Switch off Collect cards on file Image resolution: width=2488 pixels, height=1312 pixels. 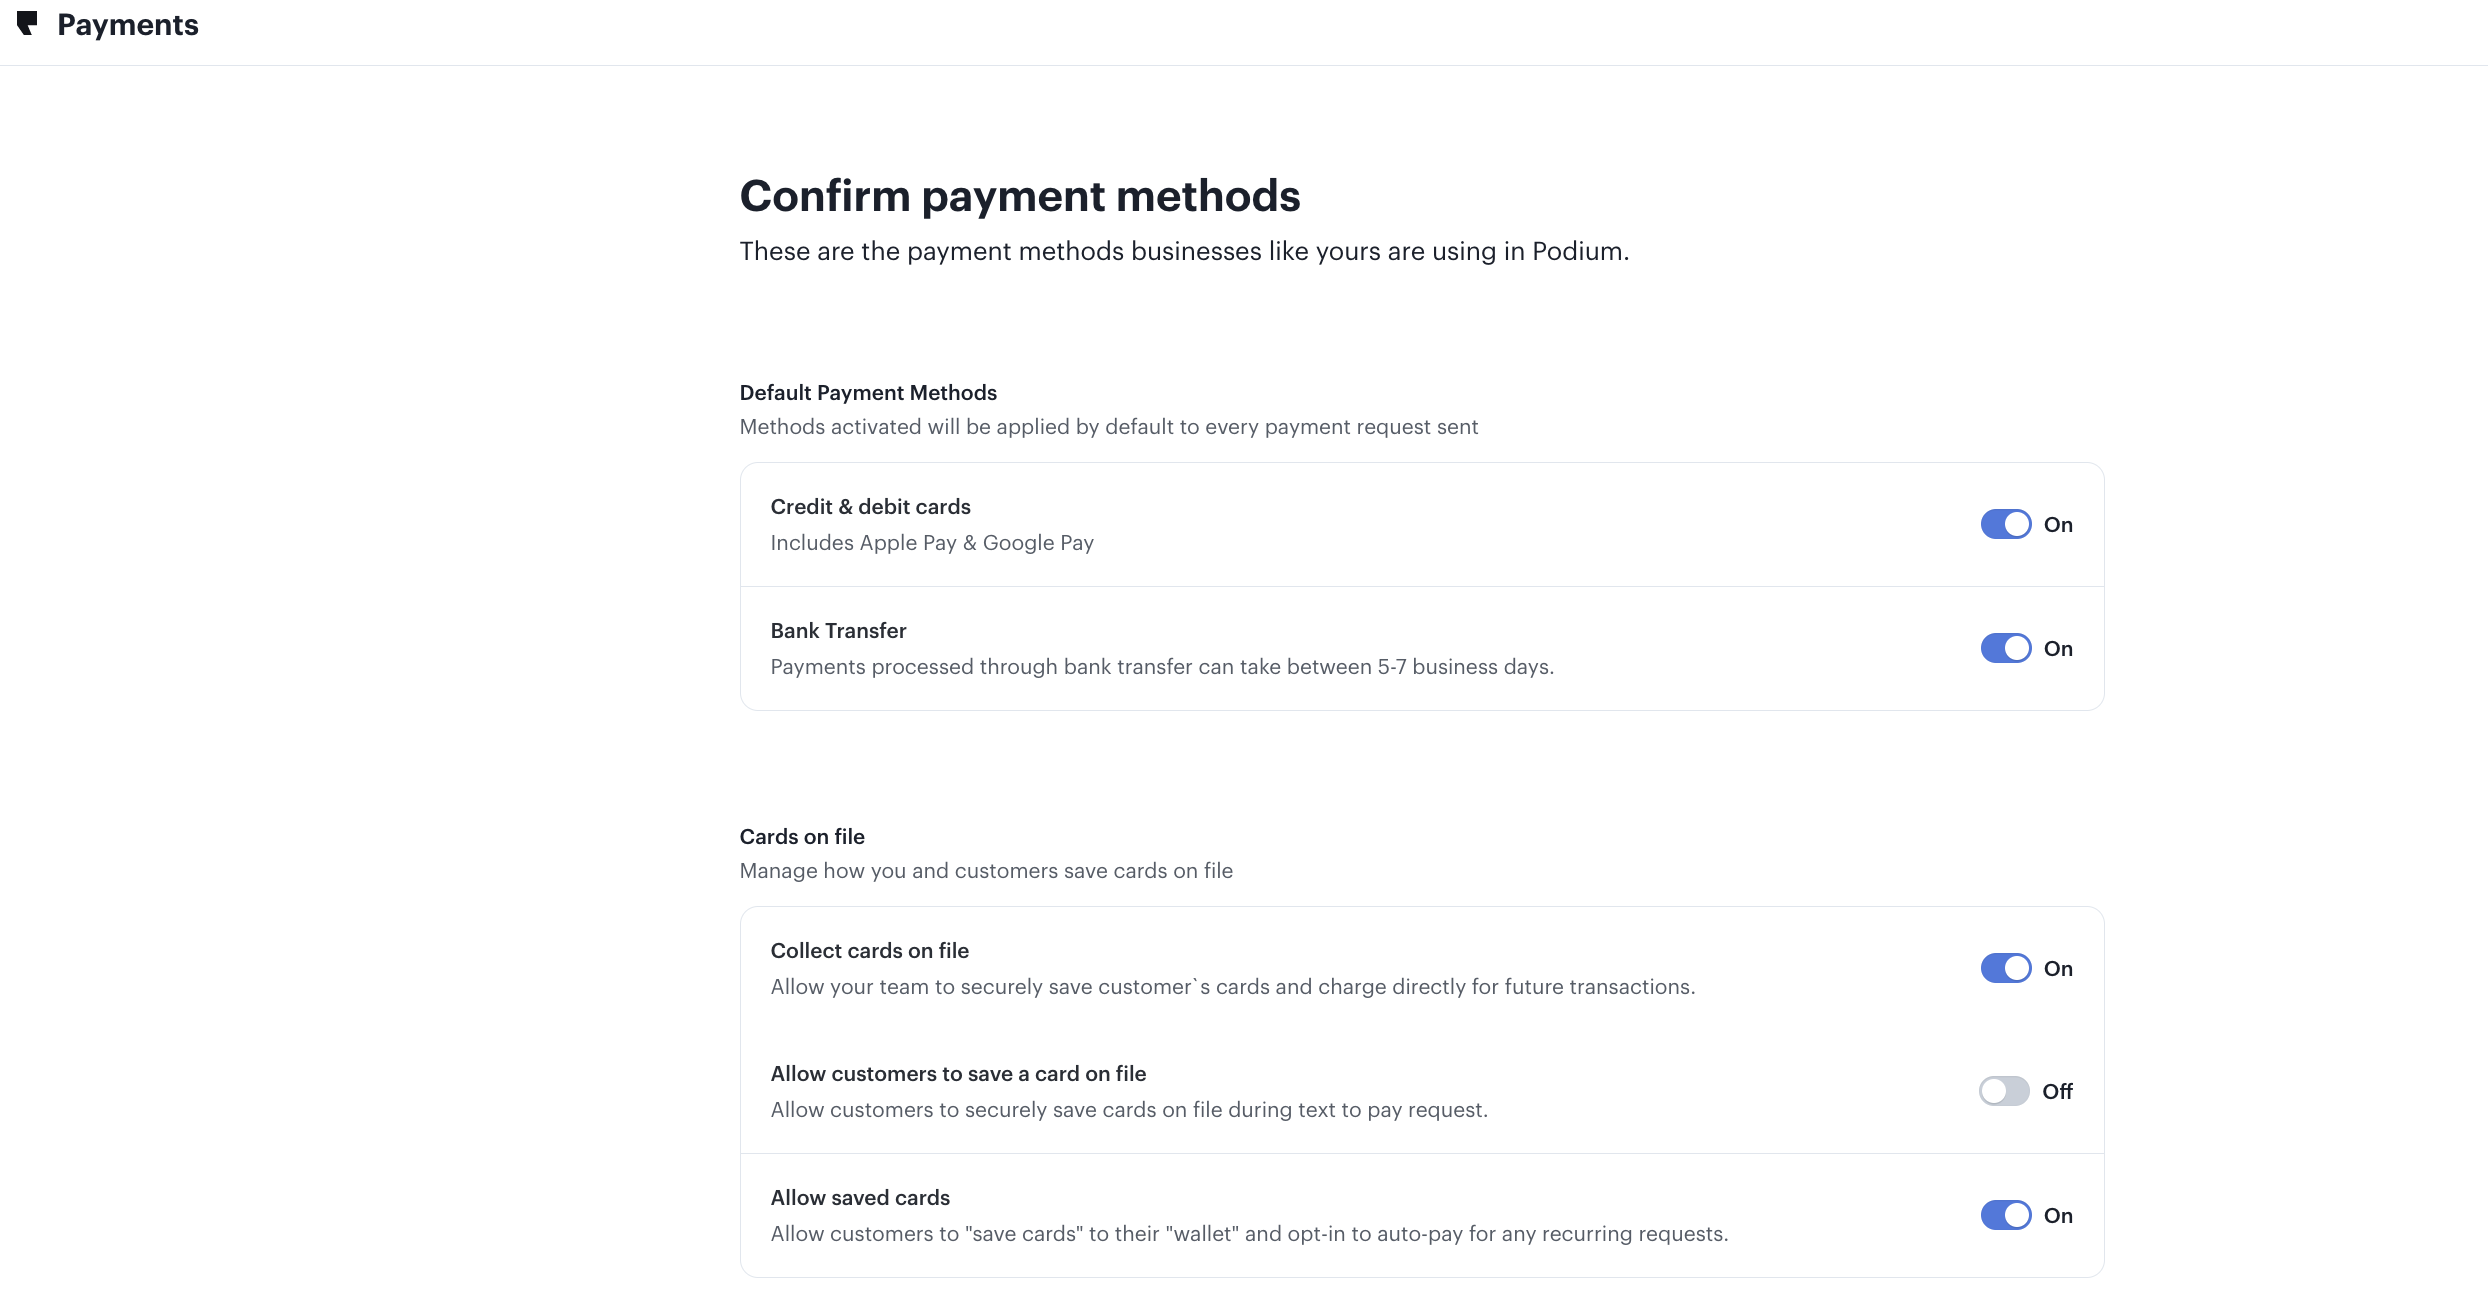coord(2005,968)
